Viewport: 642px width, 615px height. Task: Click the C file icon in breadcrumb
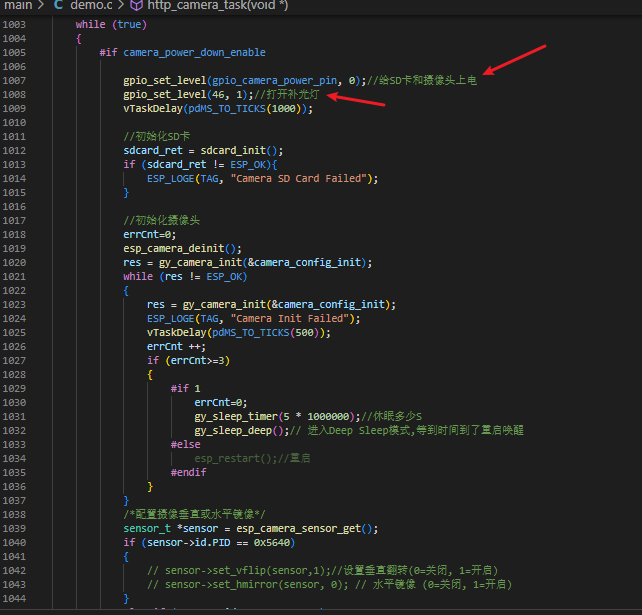tap(59, 5)
